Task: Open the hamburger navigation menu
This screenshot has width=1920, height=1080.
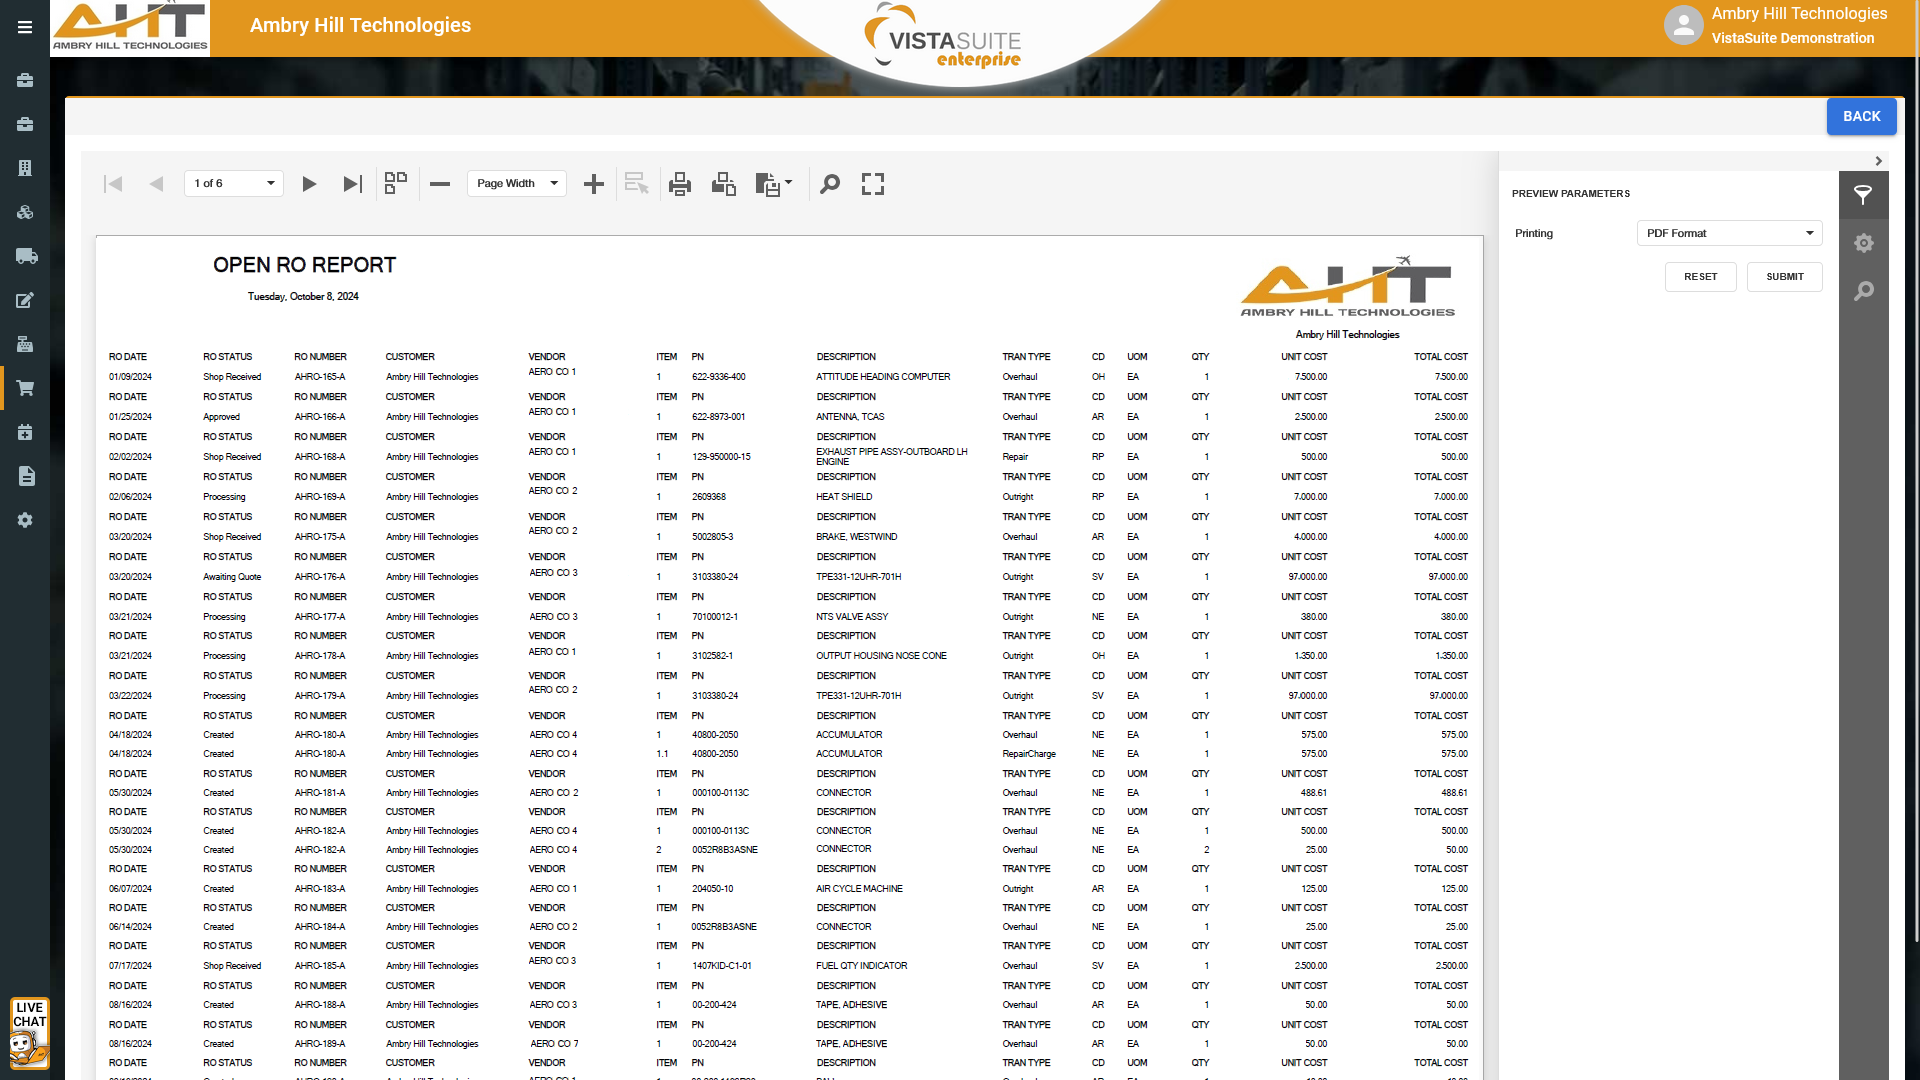Action: point(25,28)
